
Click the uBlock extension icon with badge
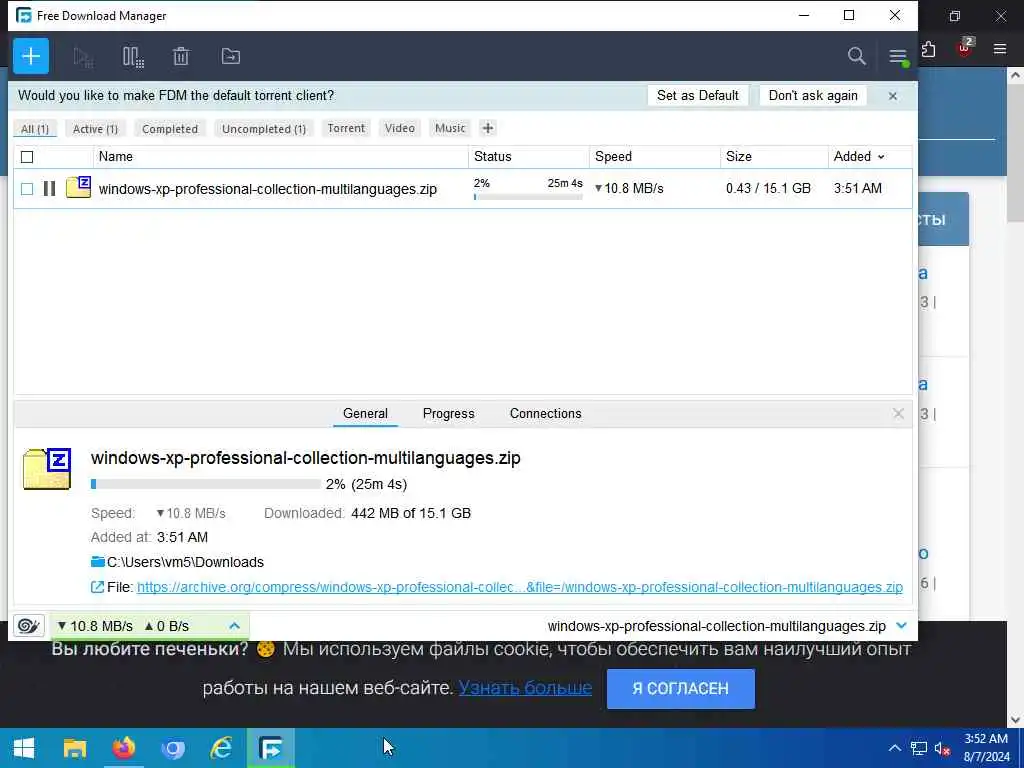pyautogui.click(x=965, y=48)
